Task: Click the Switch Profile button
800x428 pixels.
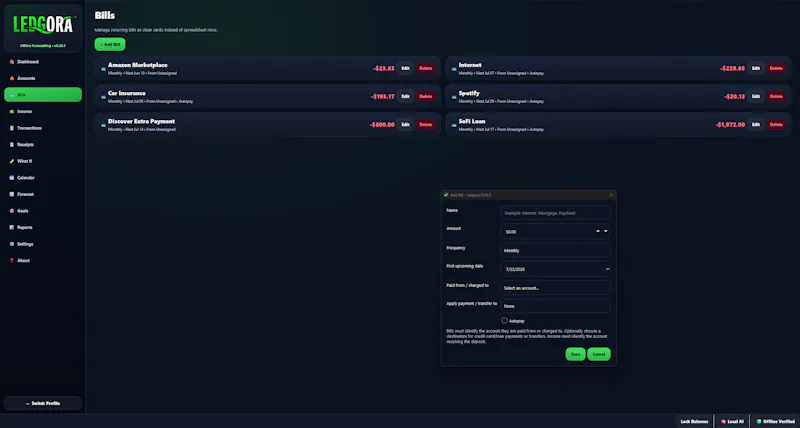Action: tap(43, 404)
